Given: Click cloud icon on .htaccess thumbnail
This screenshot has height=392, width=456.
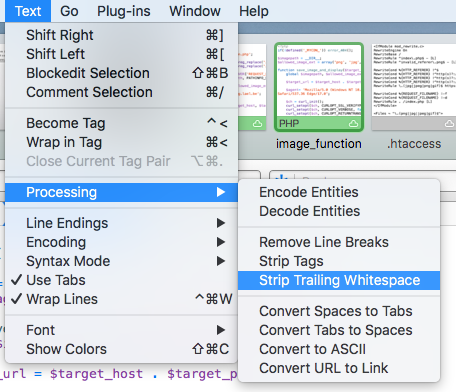Looking at the screenshot, I should 450,124.
